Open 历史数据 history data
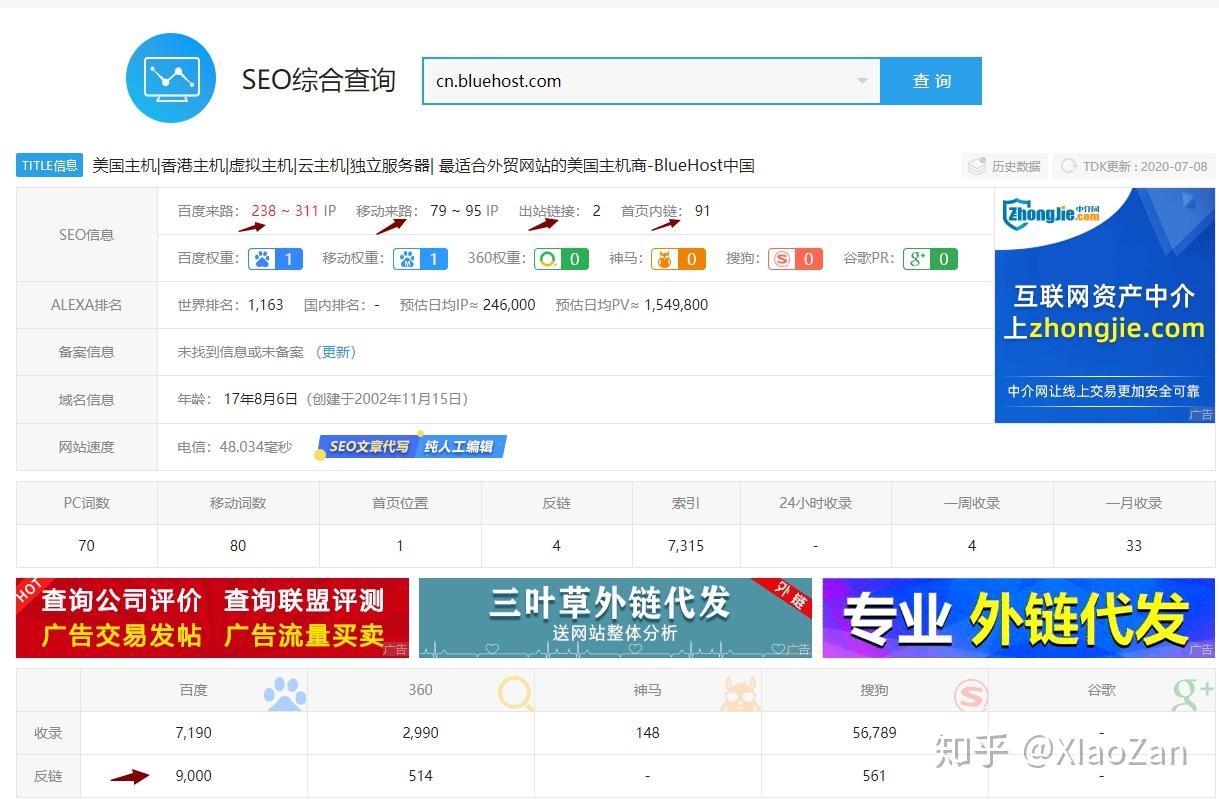1219x800 pixels. pos(1006,166)
